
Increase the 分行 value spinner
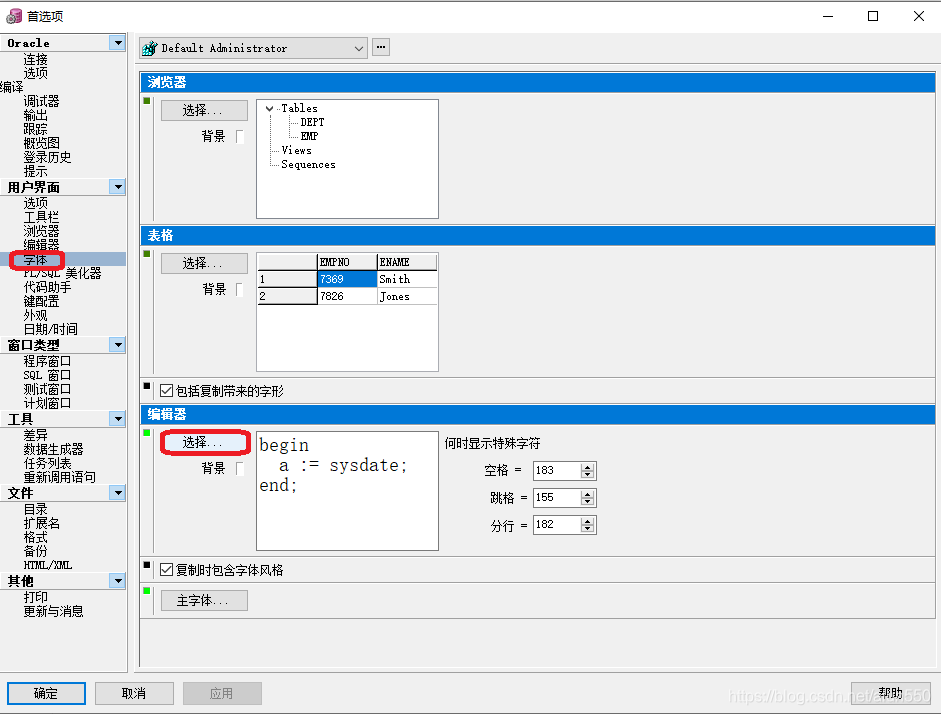pyautogui.click(x=588, y=521)
